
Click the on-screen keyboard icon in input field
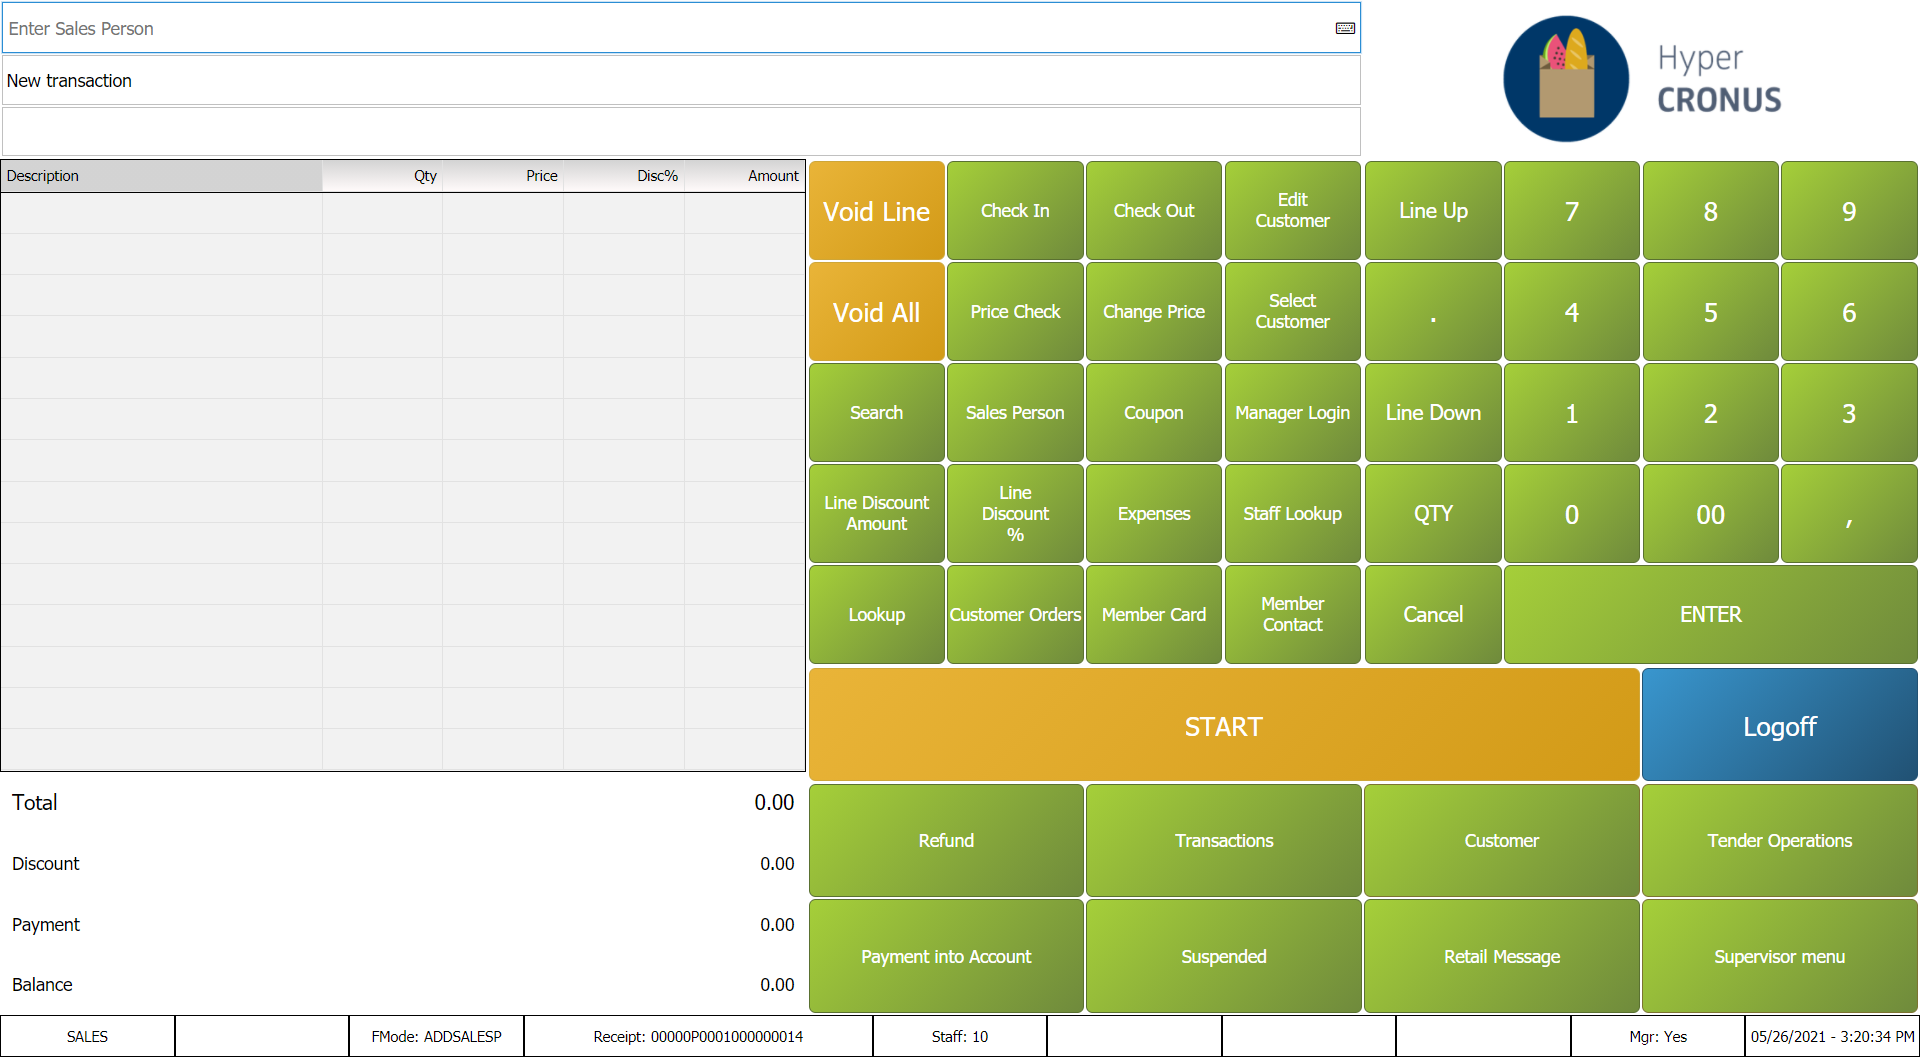[1345, 28]
